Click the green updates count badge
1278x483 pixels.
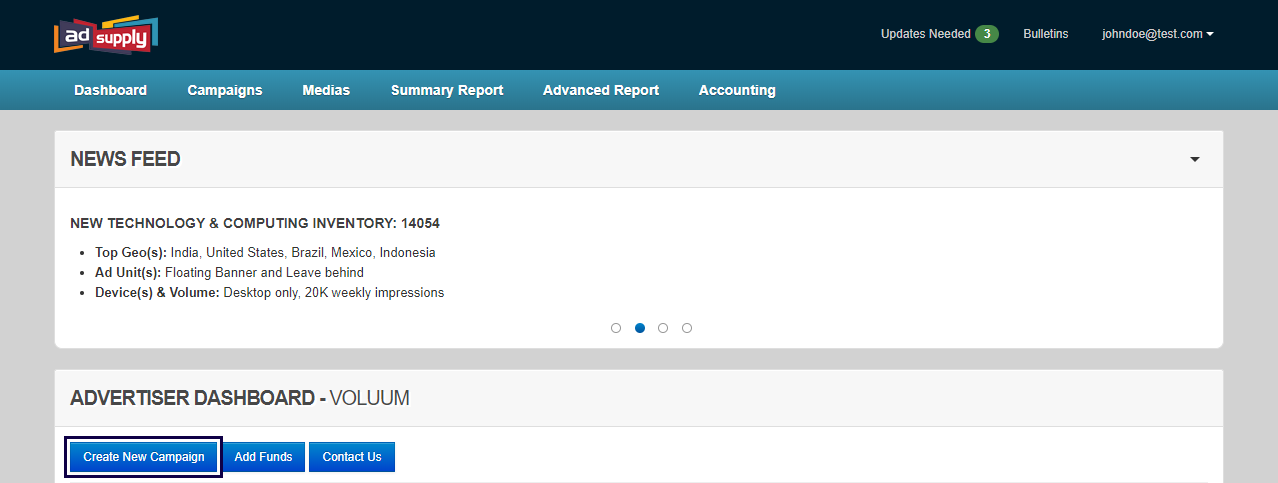986,34
